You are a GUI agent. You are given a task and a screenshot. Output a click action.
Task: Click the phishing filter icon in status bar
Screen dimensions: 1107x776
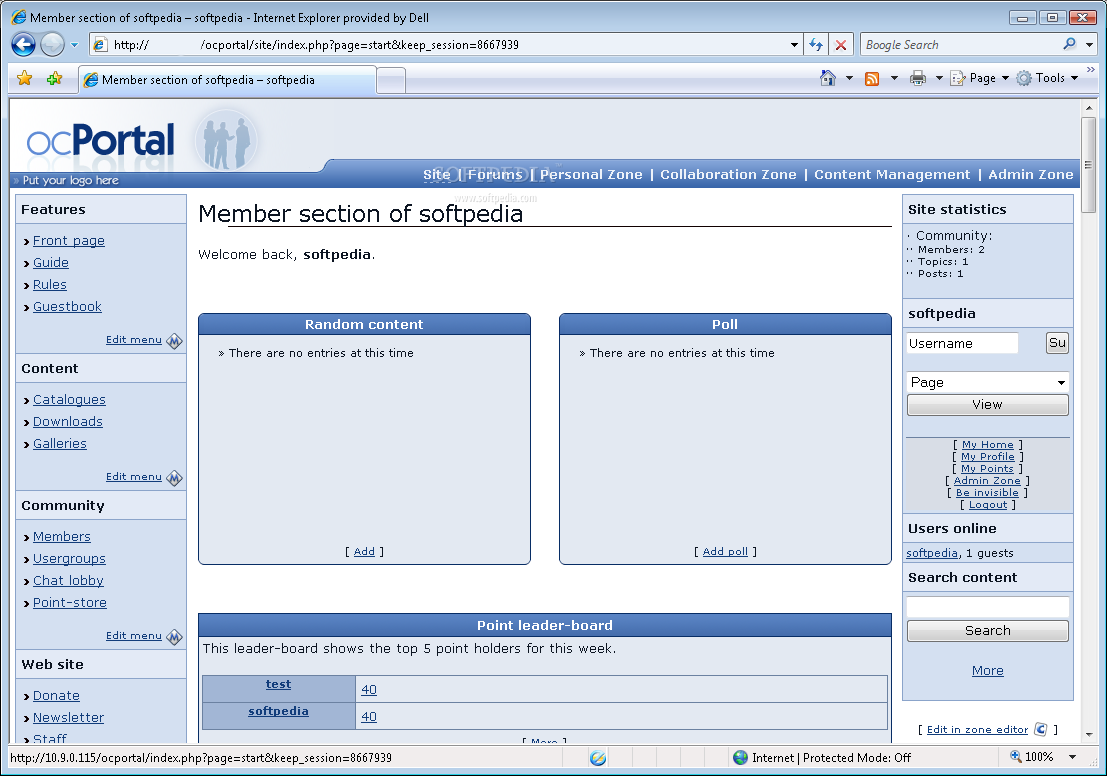[x=597, y=758]
